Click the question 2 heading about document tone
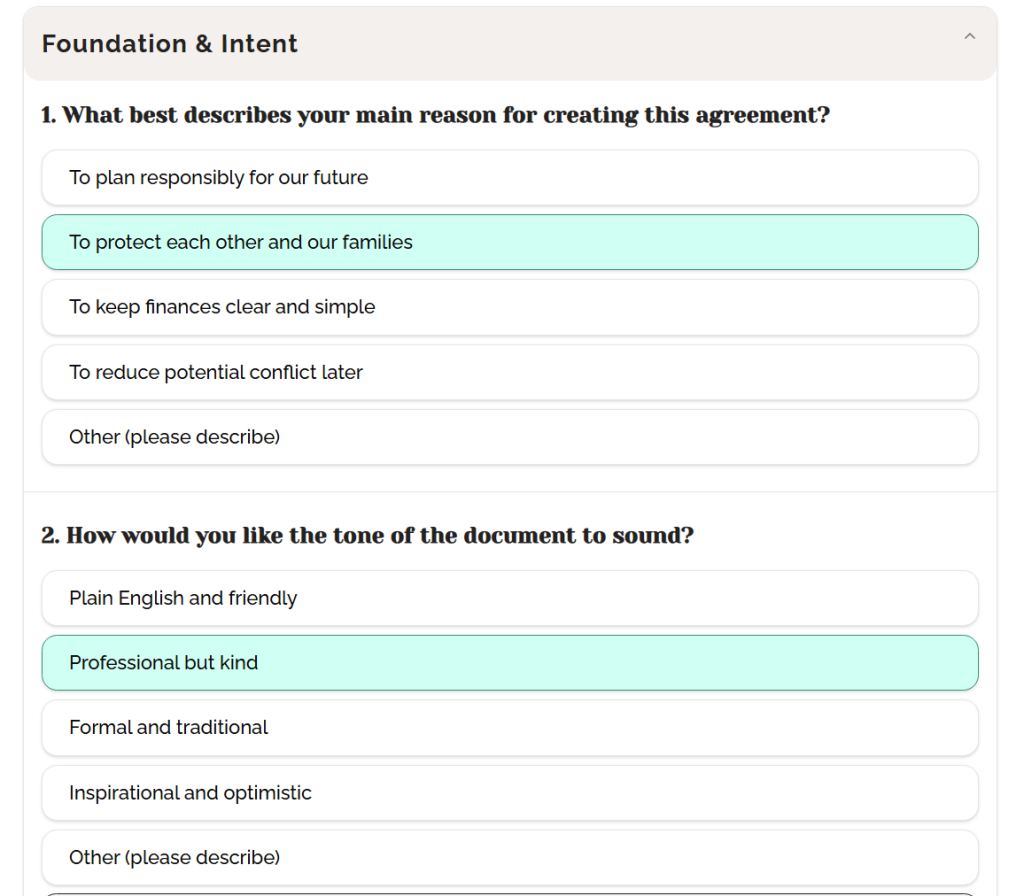The width and height of the screenshot is (1024, 896). [x=367, y=536]
